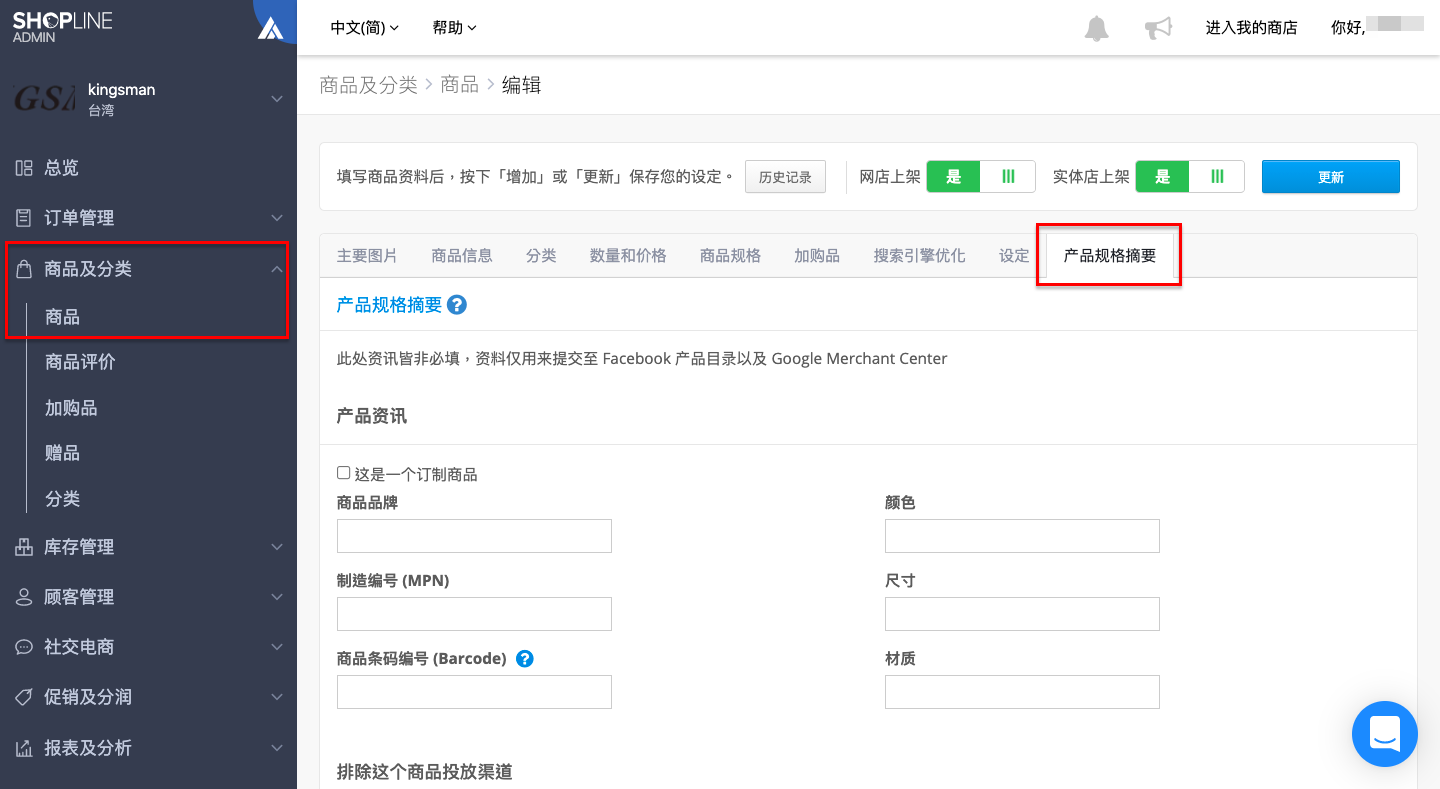1440x789 pixels.
Task: Open the 中文(简) language dropdown
Action: (365, 28)
